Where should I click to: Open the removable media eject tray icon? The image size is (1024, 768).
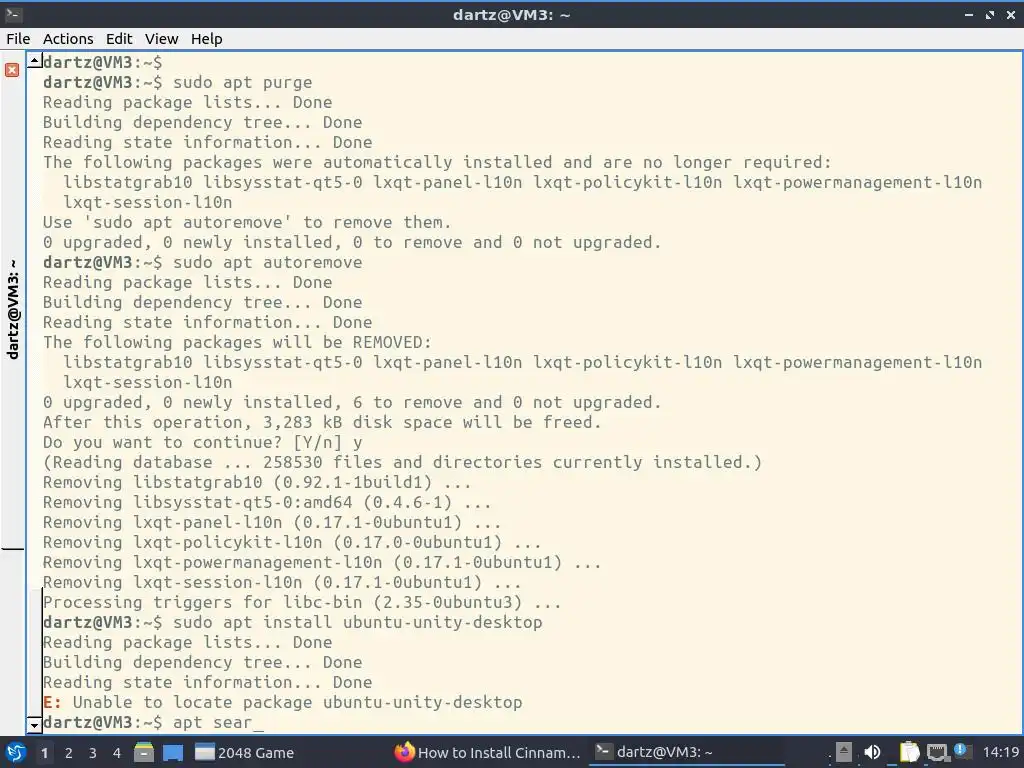[x=844, y=752]
